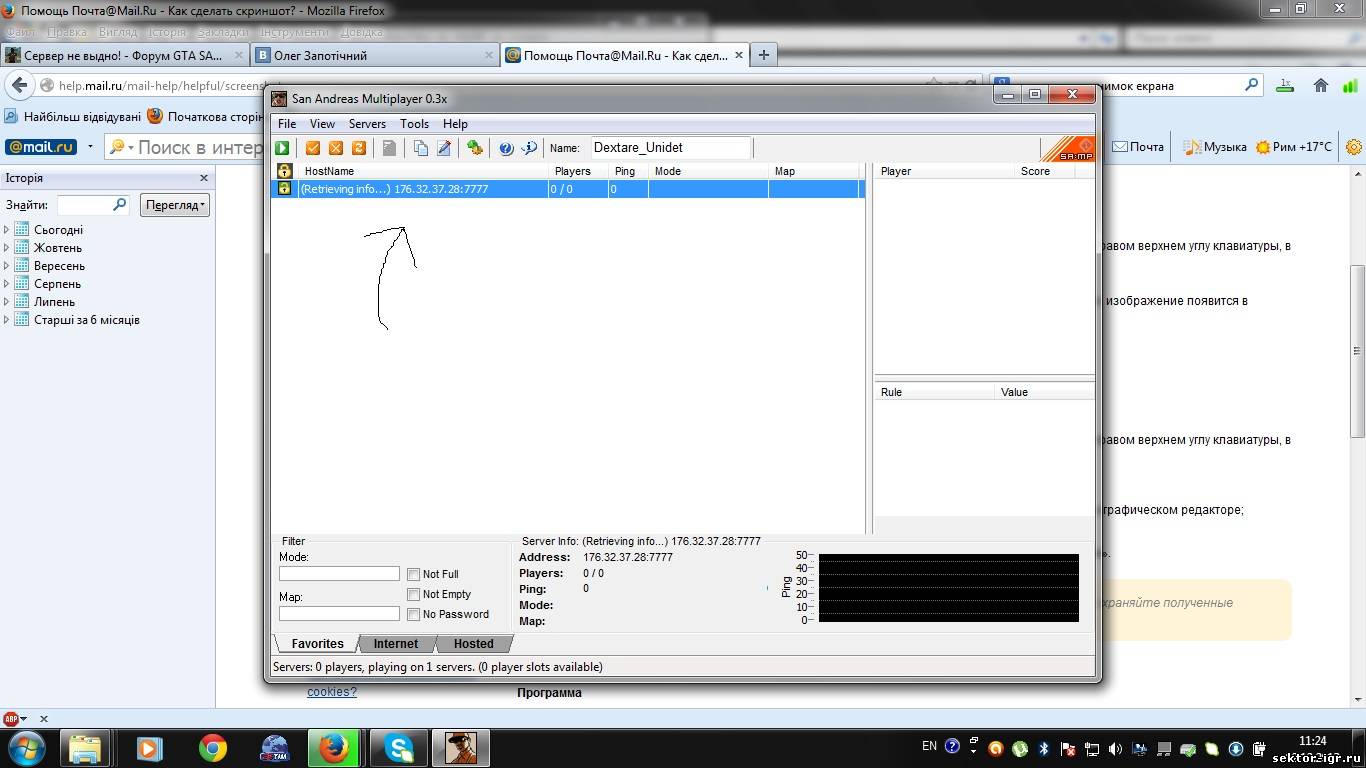The image size is (1366, 768).
Task: Expand Серпень history folder
Action: (x=7, y=284)
